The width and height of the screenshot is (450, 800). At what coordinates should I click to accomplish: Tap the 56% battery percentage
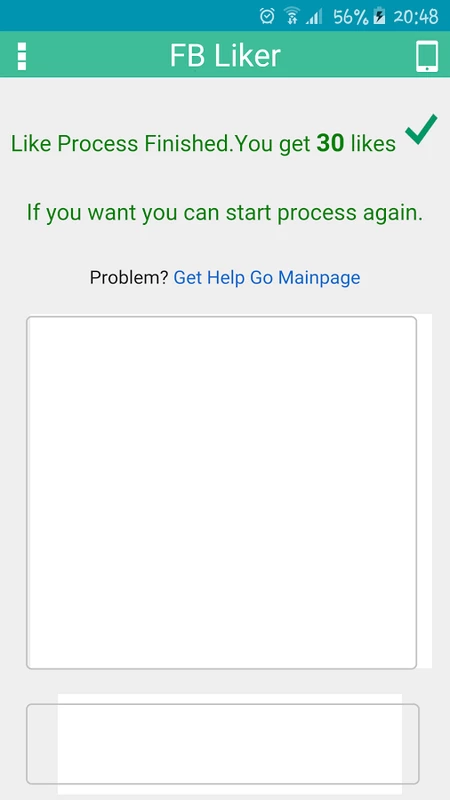(351, 17)
